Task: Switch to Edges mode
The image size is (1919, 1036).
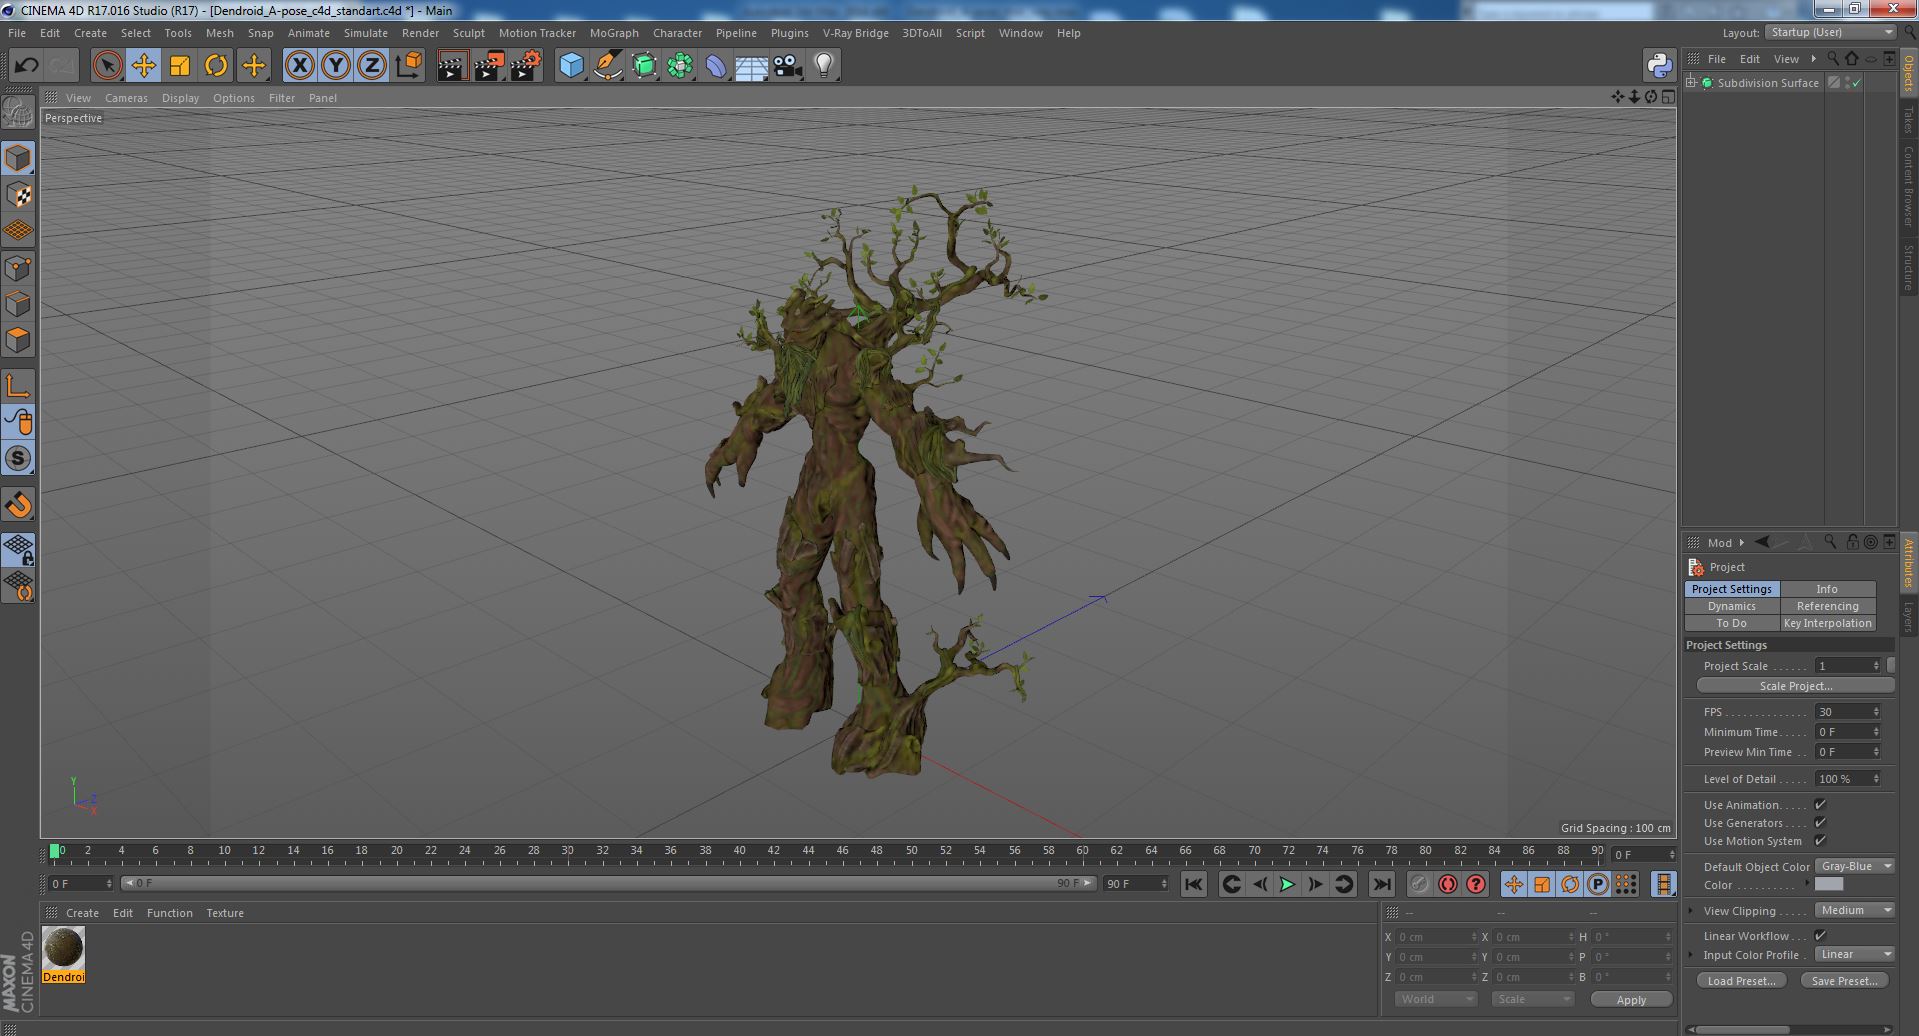Action: pos(18,304)
